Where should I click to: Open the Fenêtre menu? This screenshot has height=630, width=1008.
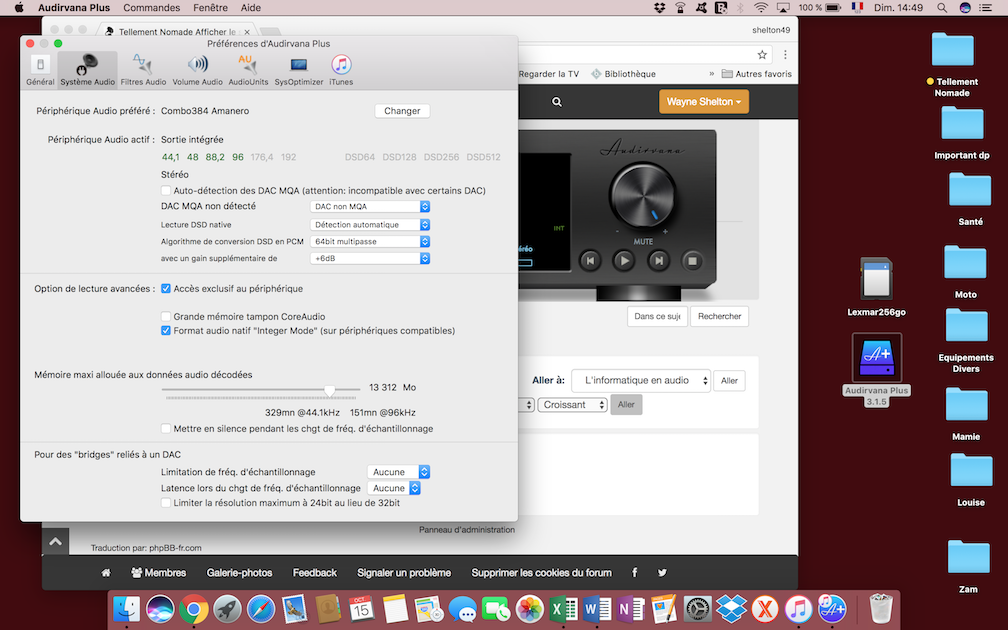pyautogui.click(x=210, y=8)
